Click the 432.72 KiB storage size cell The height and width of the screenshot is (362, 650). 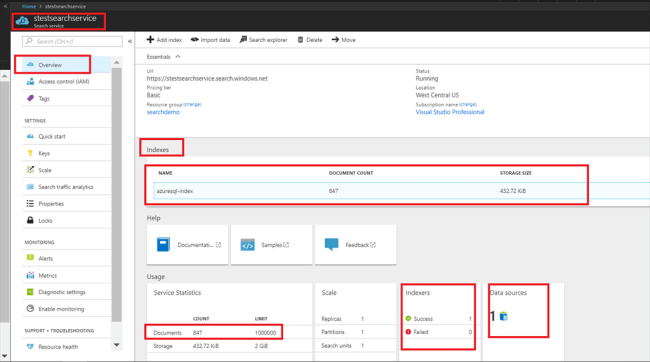pyautogui.click(x=513, y=191)
